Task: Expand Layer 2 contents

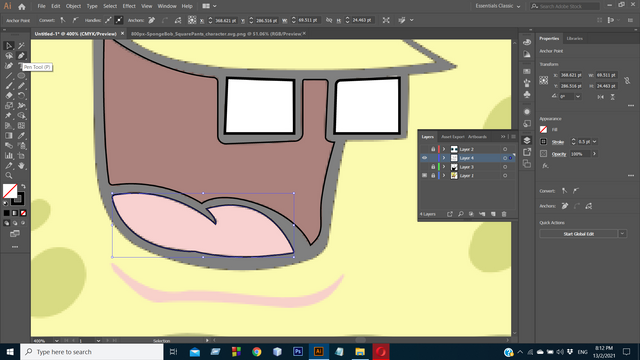Action: coord(444,149)
